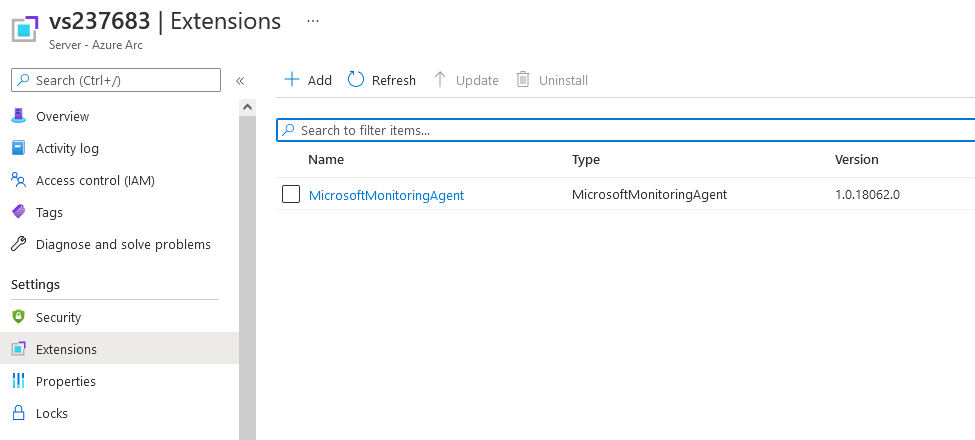Screen dimensions: 975x440
Task: Click the Overview server icon
Action: pyautogui.click(x=19, y=116)
